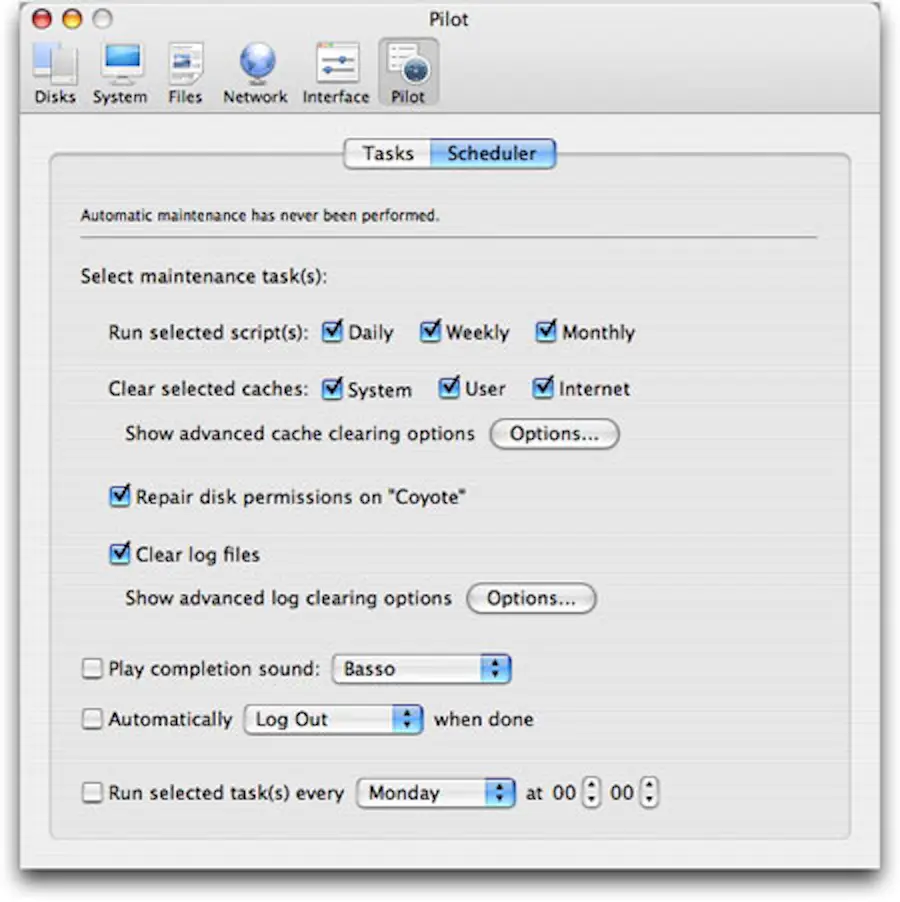The image size is (900, 902).
Task: Change the scheduled day from Monday
Action: (x=435, y=792)
